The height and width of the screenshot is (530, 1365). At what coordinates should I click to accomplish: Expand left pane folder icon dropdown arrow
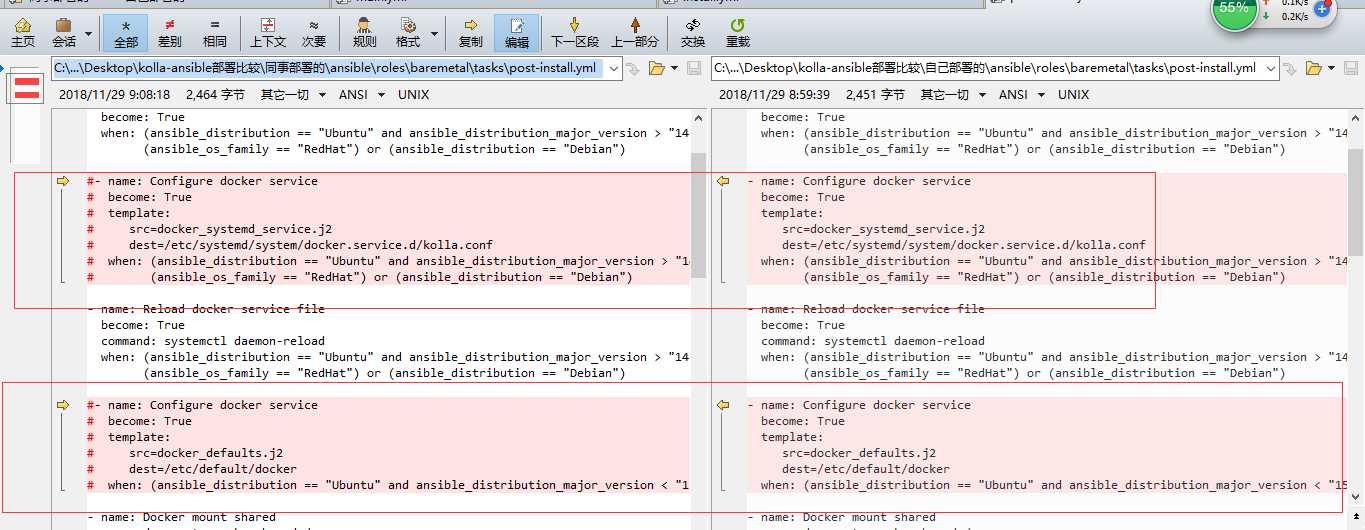[674, 68]
